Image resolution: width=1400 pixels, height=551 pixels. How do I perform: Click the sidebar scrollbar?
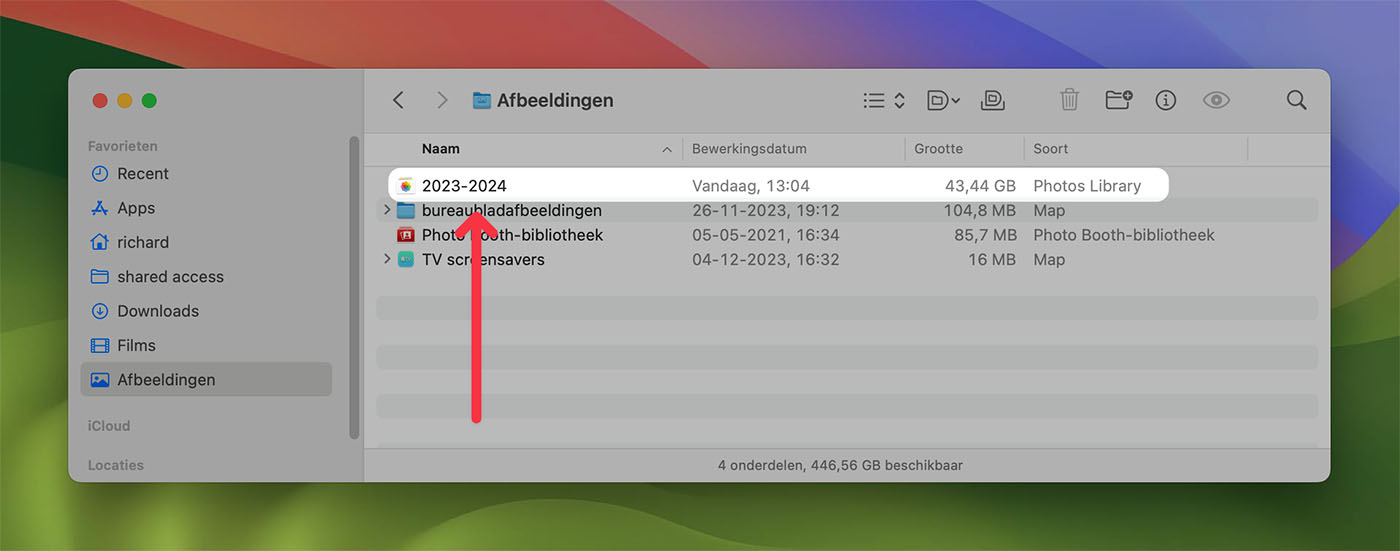(354, 287)
